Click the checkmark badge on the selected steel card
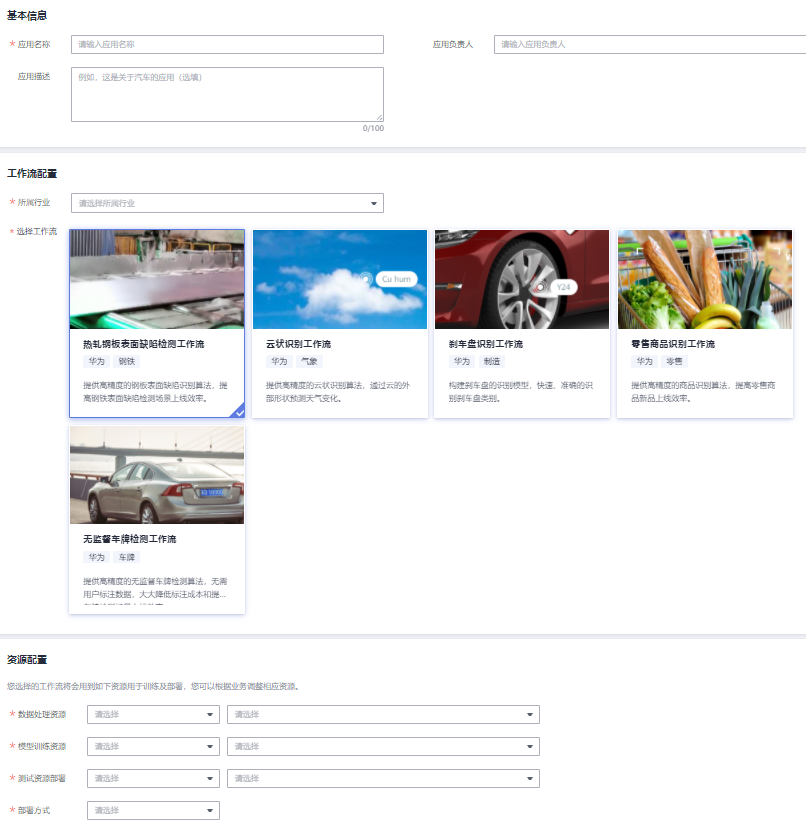This screenshot has width=806, height=833. [240, 412]
